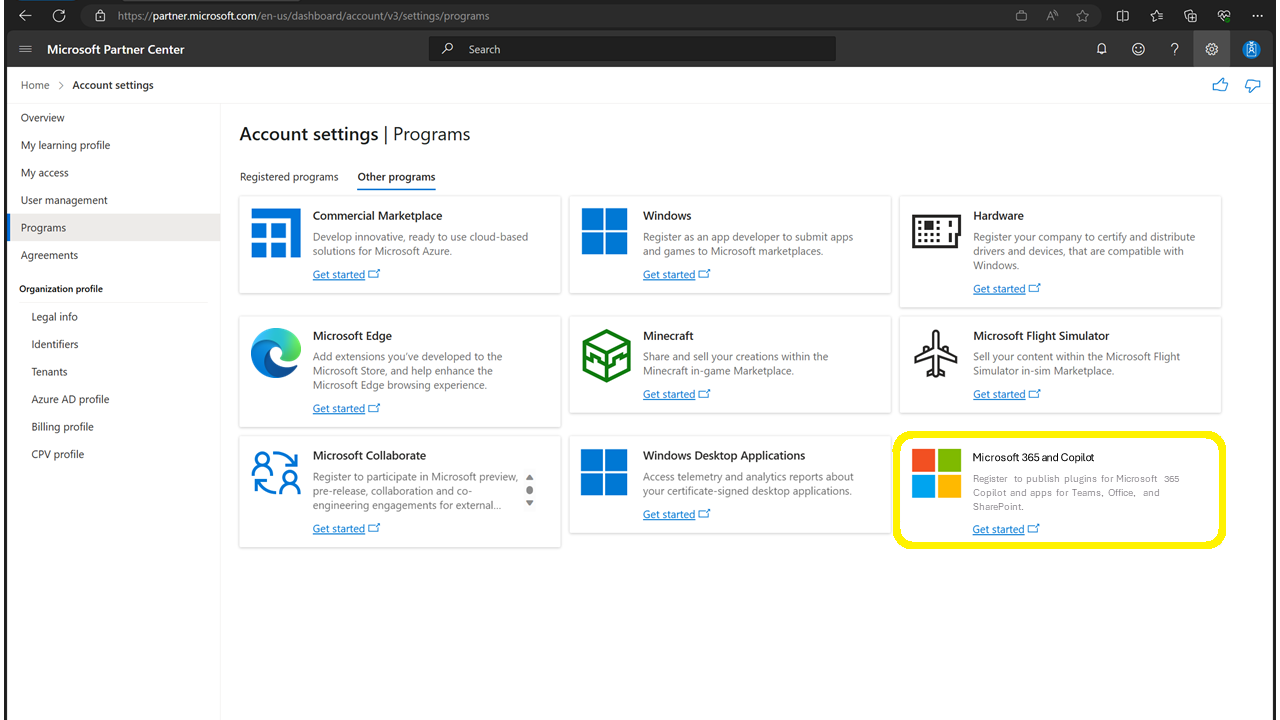This screenshot has width=1280, height=720.
Task: Click into the Search box
Action: (x=632, y=49)
